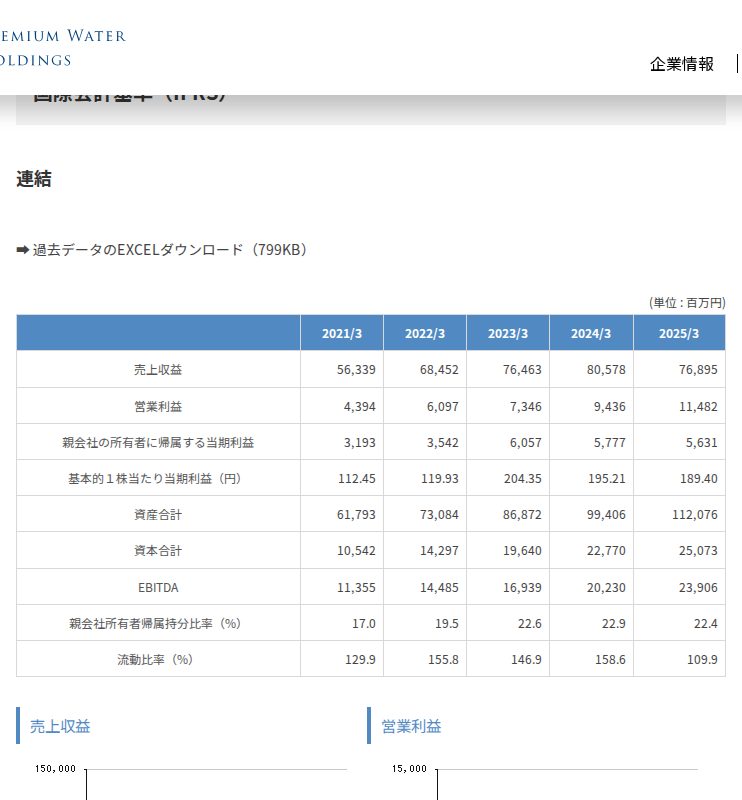
Task: Click the 20,230 EBITDA cell
Action: [x=591, y=587]
